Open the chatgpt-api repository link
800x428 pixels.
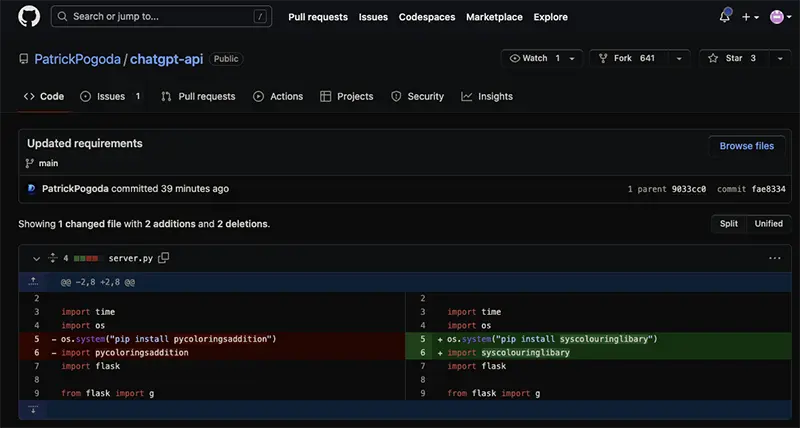coord(166,59)
